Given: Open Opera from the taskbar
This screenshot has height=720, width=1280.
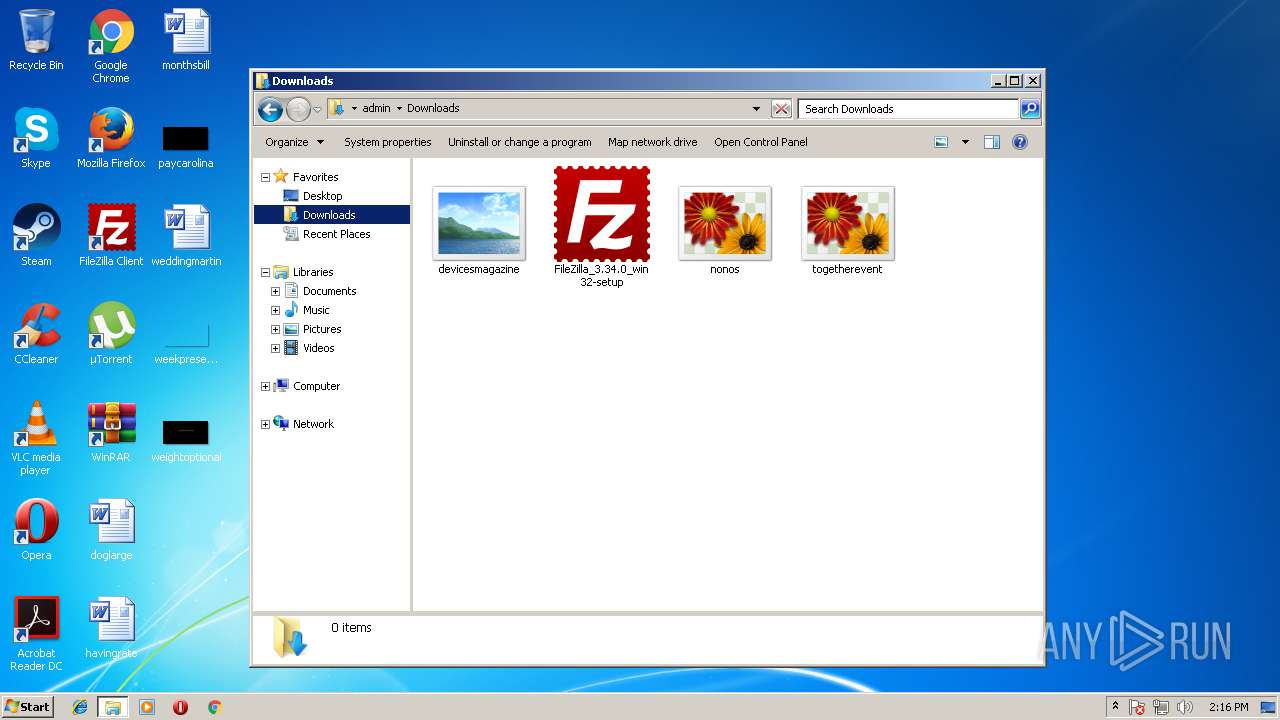Looking at the screenshot, I should click(181, 707).
